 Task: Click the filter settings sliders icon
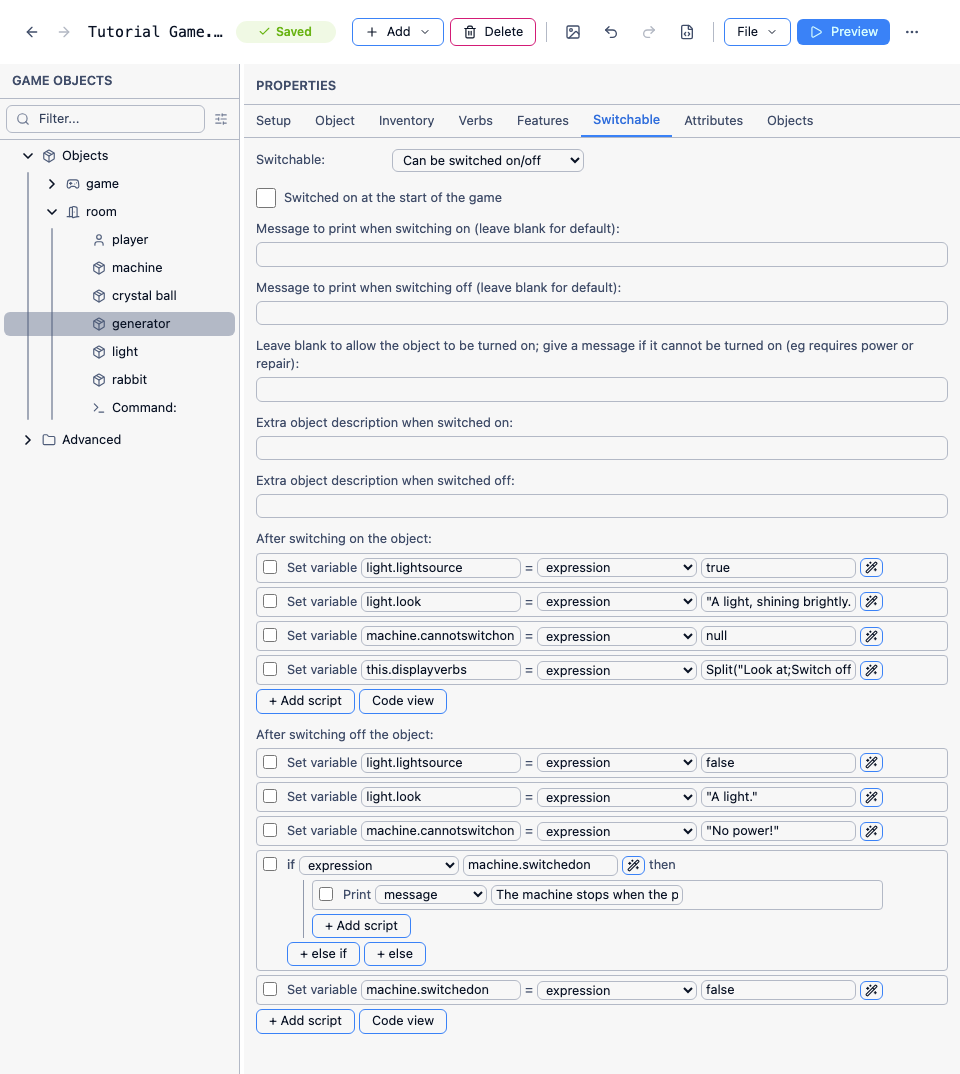point(221,119)
